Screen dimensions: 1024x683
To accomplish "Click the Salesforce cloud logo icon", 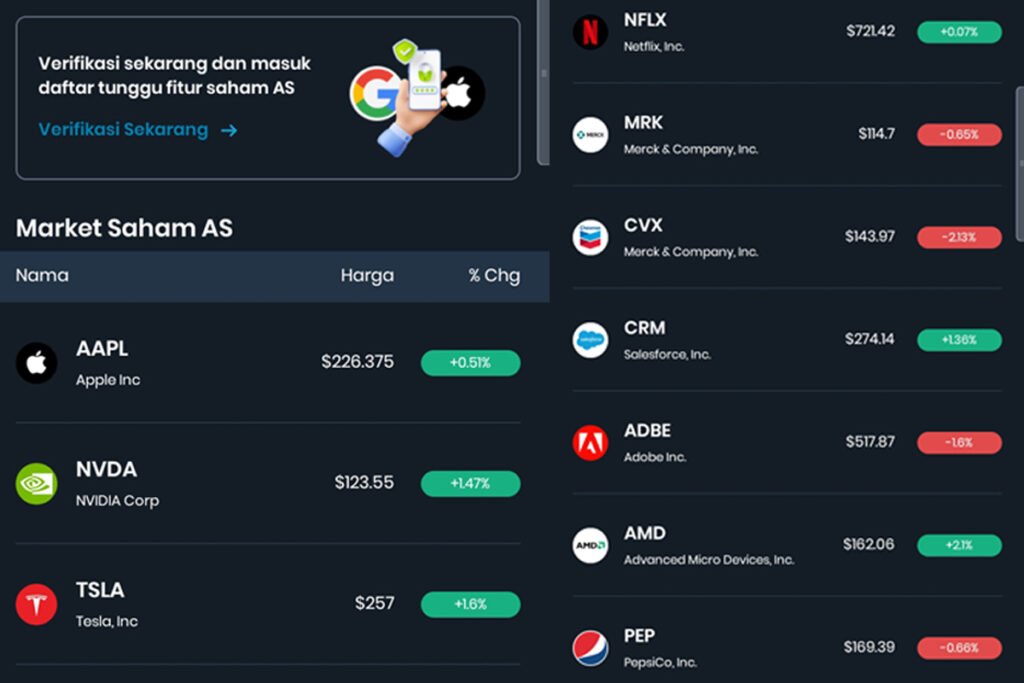I will click(x=590, y=340).
